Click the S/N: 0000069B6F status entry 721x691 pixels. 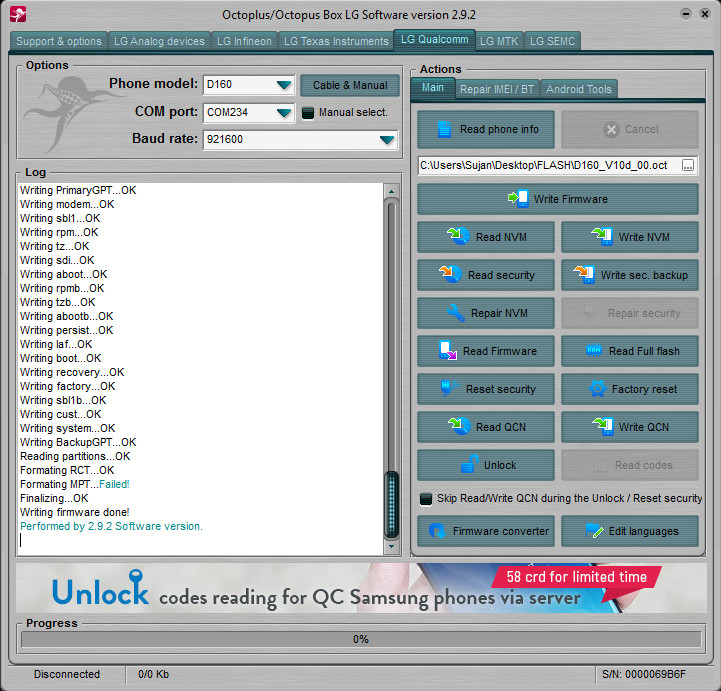644,674
